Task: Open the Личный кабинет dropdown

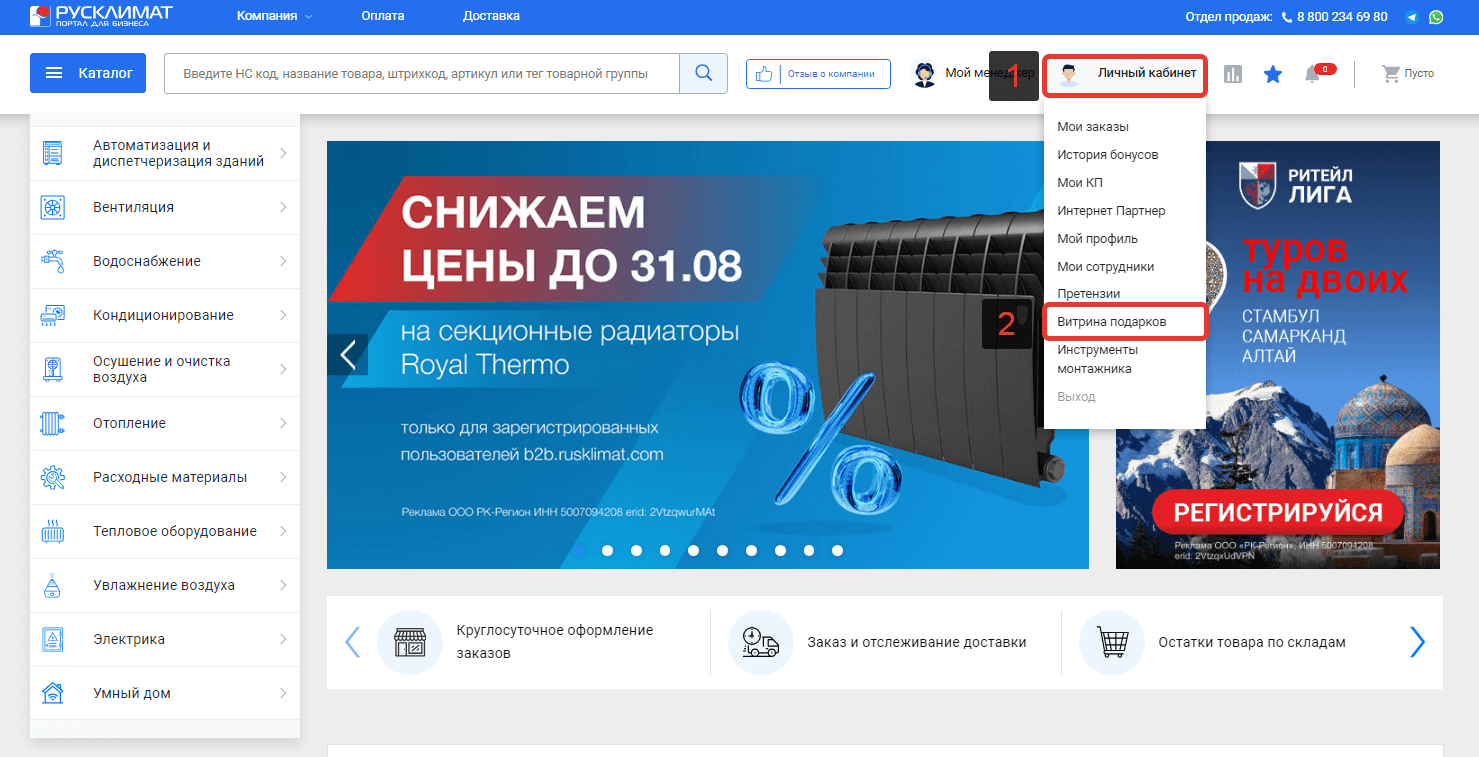Action: click(x=1125, y=75)
